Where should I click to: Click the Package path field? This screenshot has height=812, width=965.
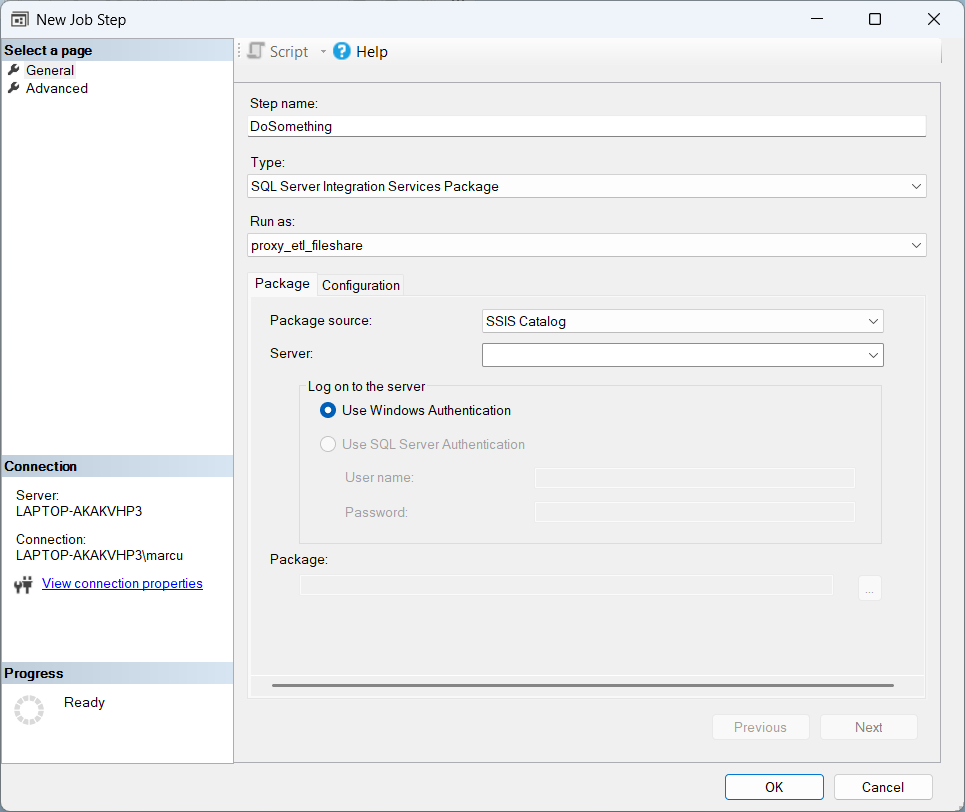click(566, 585)
